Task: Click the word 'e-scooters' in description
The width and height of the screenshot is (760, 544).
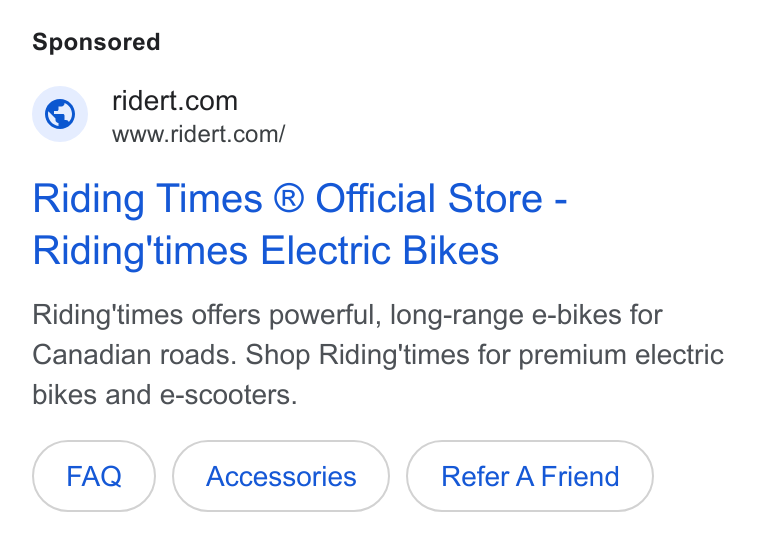Action: tap(228, 395)
